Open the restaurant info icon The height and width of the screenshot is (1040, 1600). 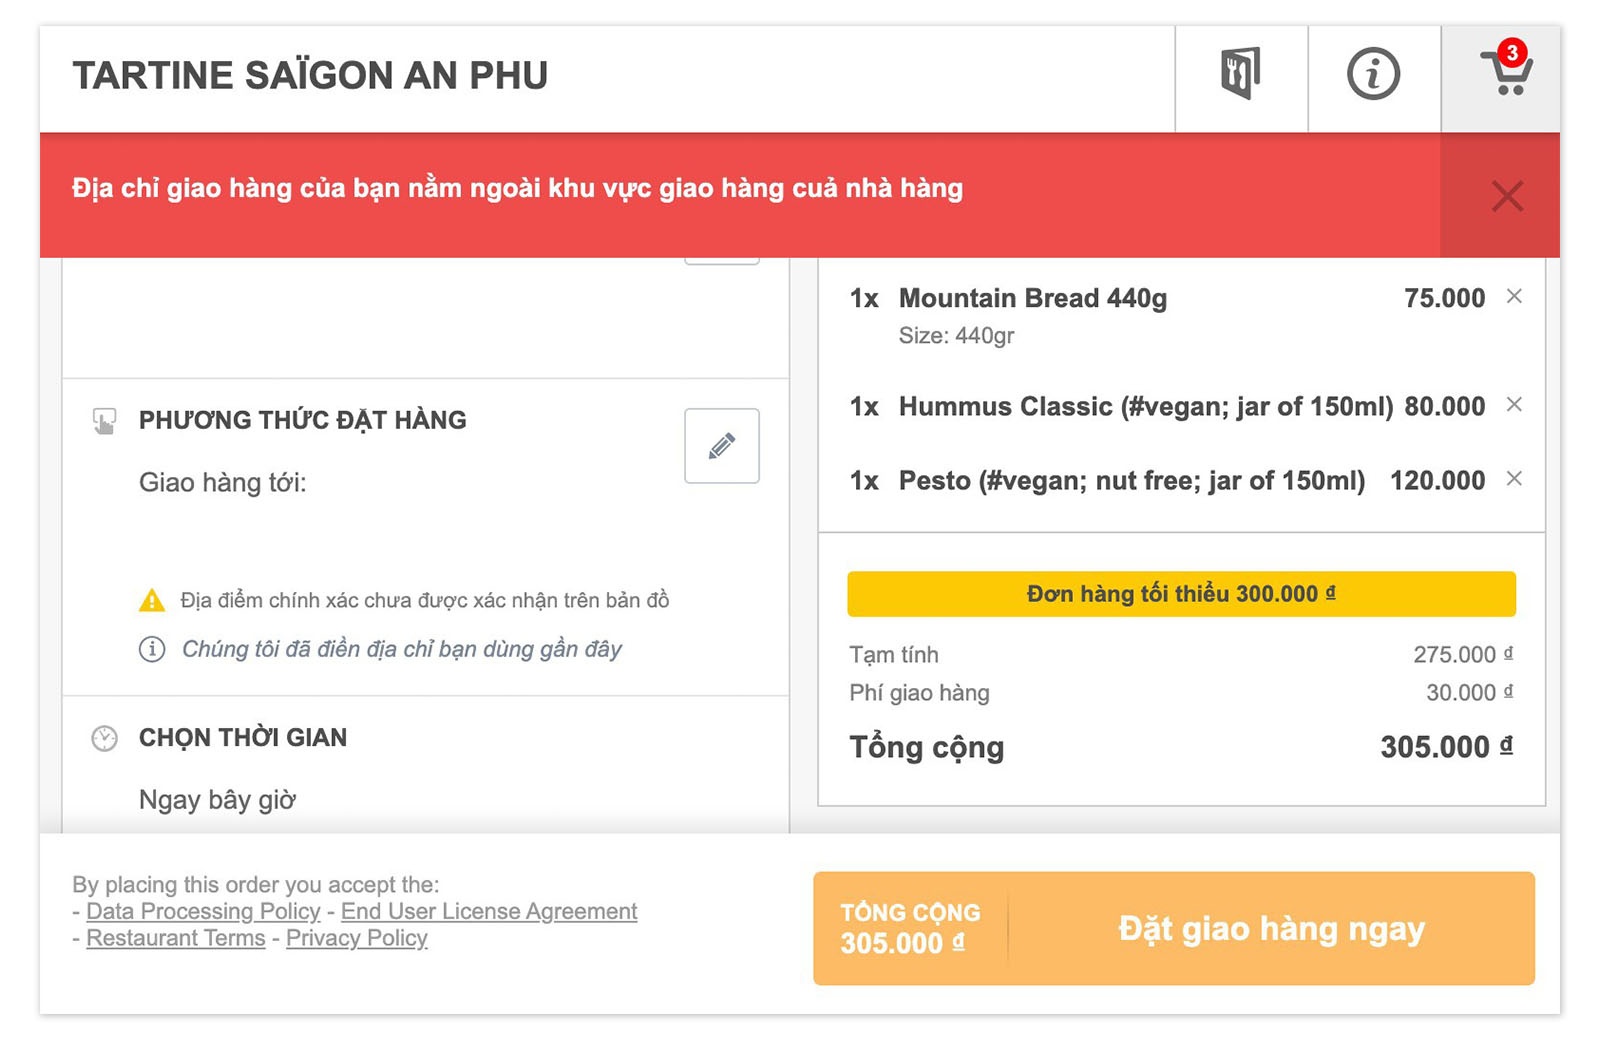point(1373,74)
